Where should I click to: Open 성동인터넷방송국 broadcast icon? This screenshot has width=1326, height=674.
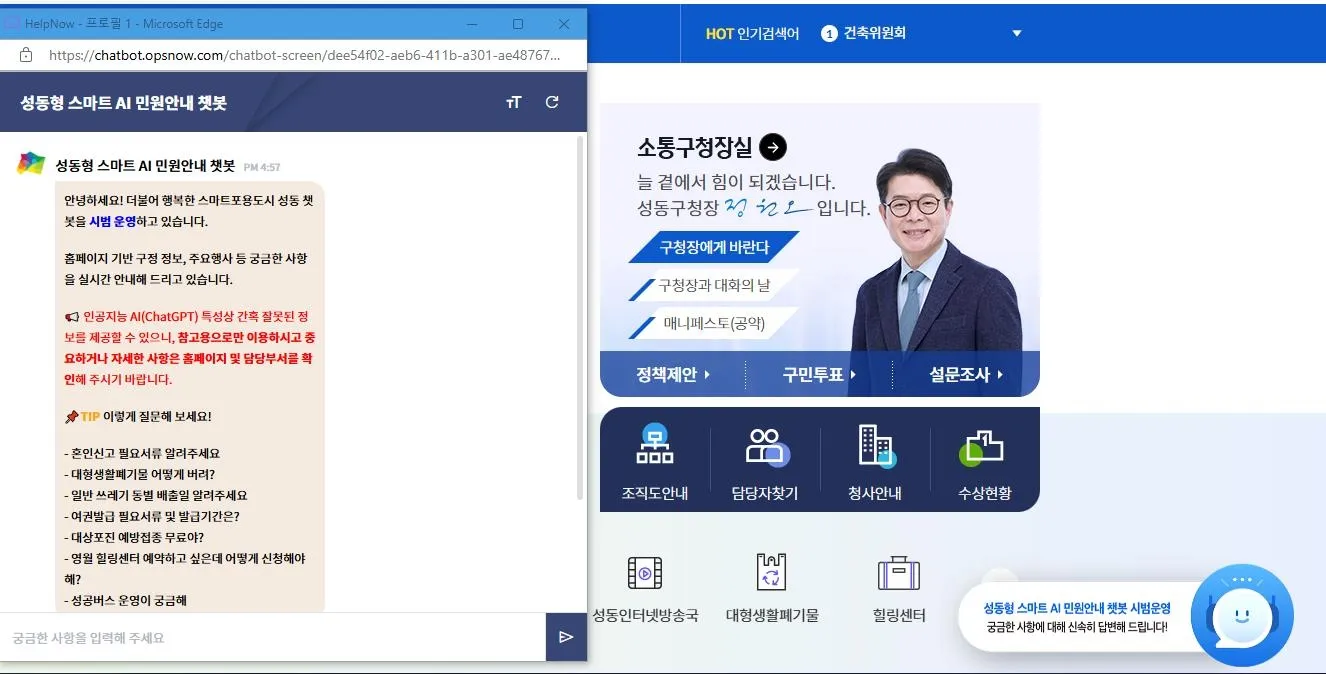[645, 574]
